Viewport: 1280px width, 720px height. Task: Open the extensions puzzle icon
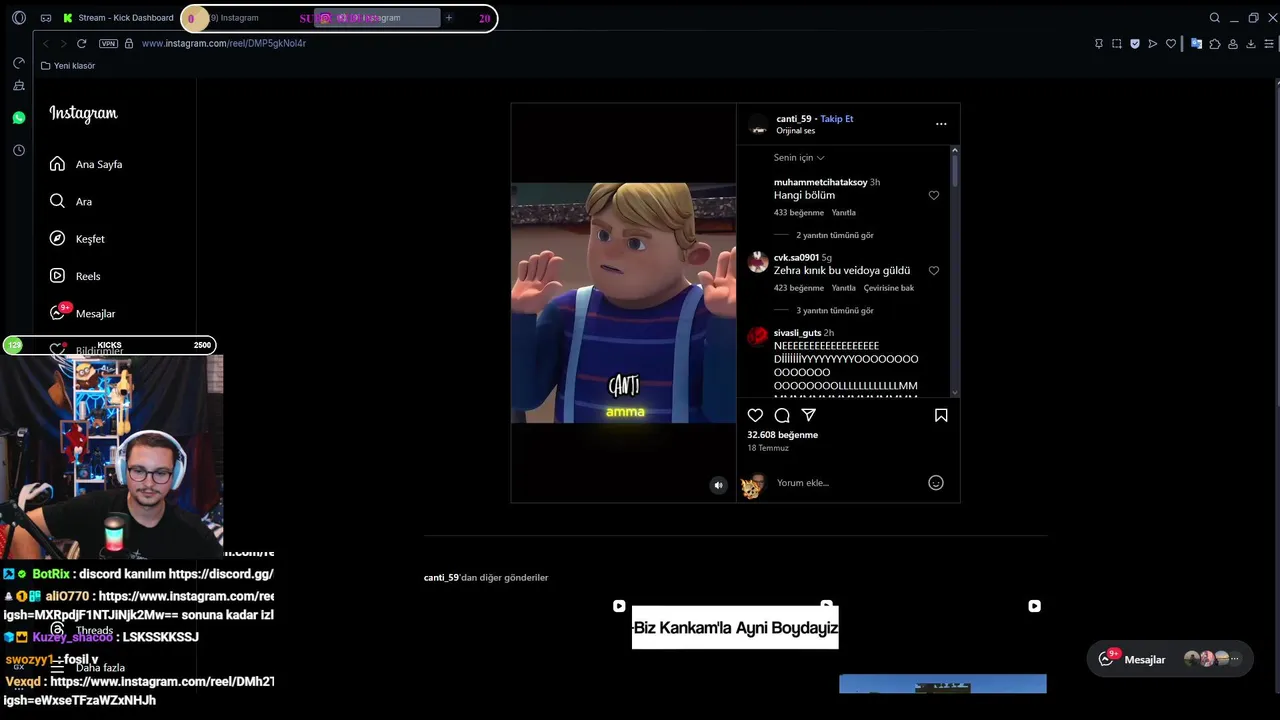click(1215, 44)
